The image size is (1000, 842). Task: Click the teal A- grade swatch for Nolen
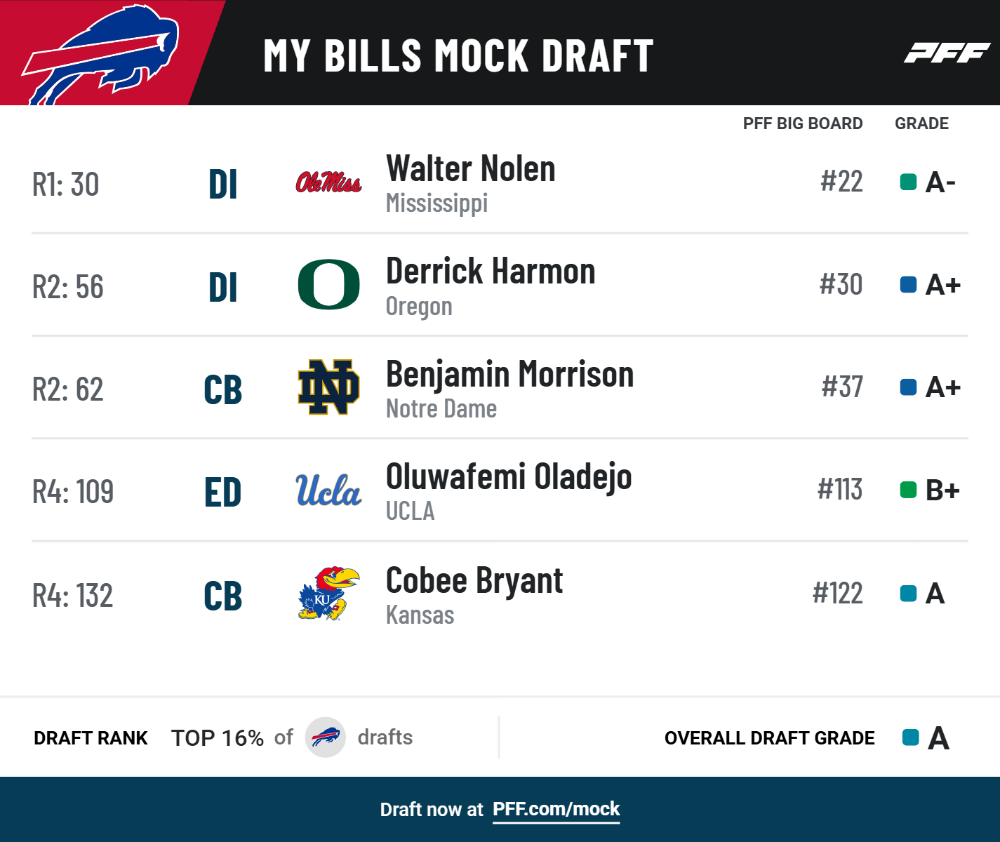click(908, 182)
